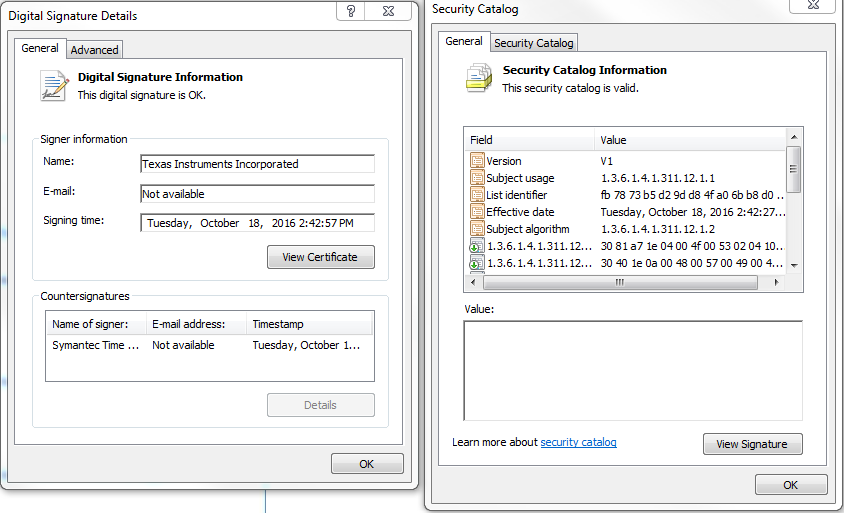Click the horizontal scrollbar thumb in field list
This screenshot has width=844, height=513.
click(x=620, y=283)
